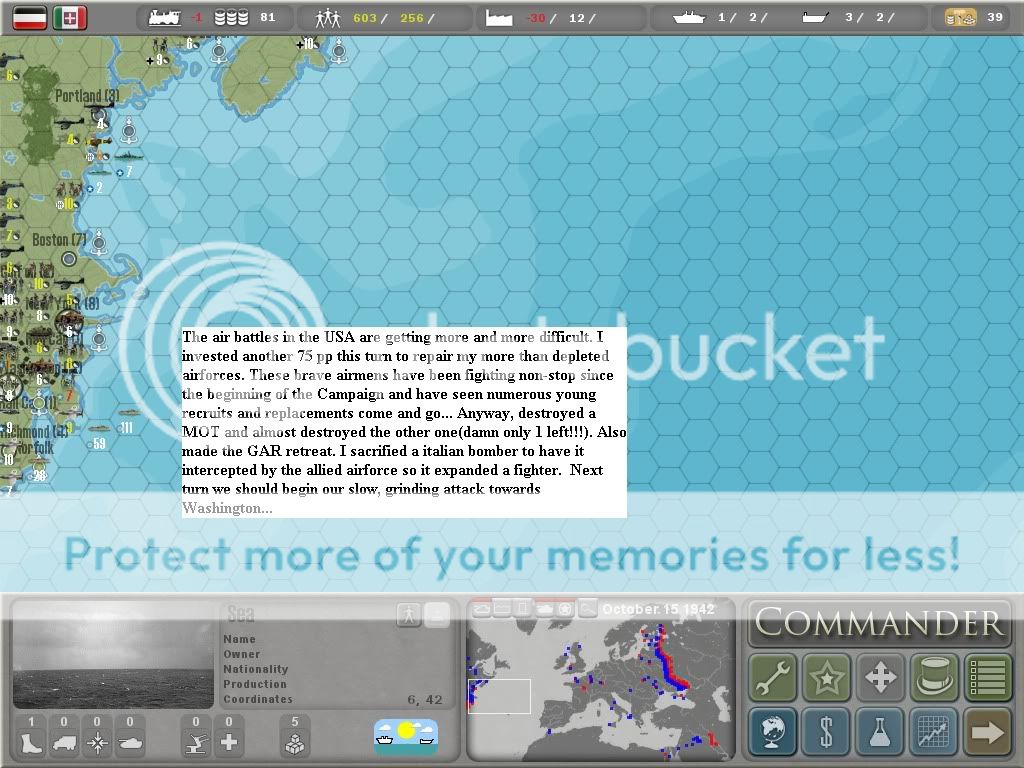
Task: Toggle the tank filter above the minimap
Action: point(544,609)
